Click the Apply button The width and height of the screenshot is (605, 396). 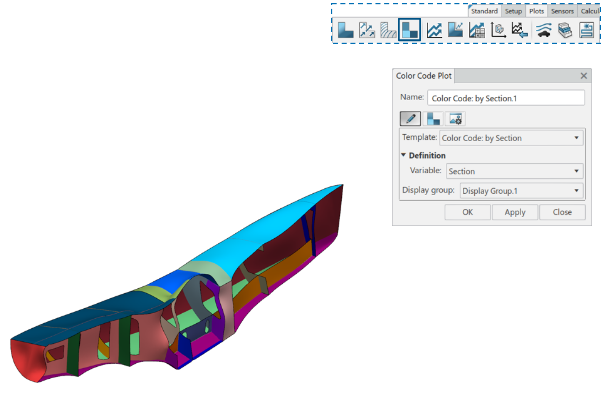tap(515, 212)
